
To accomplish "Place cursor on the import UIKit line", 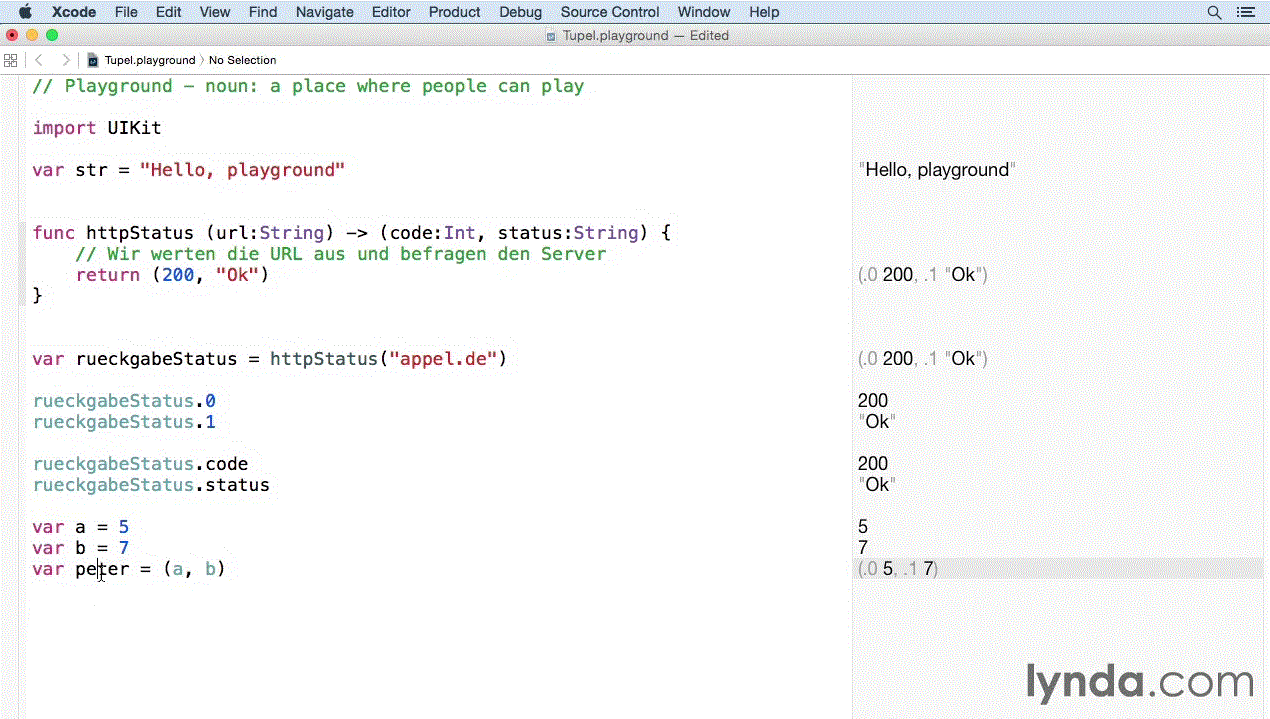I will (x=97, y=128).
